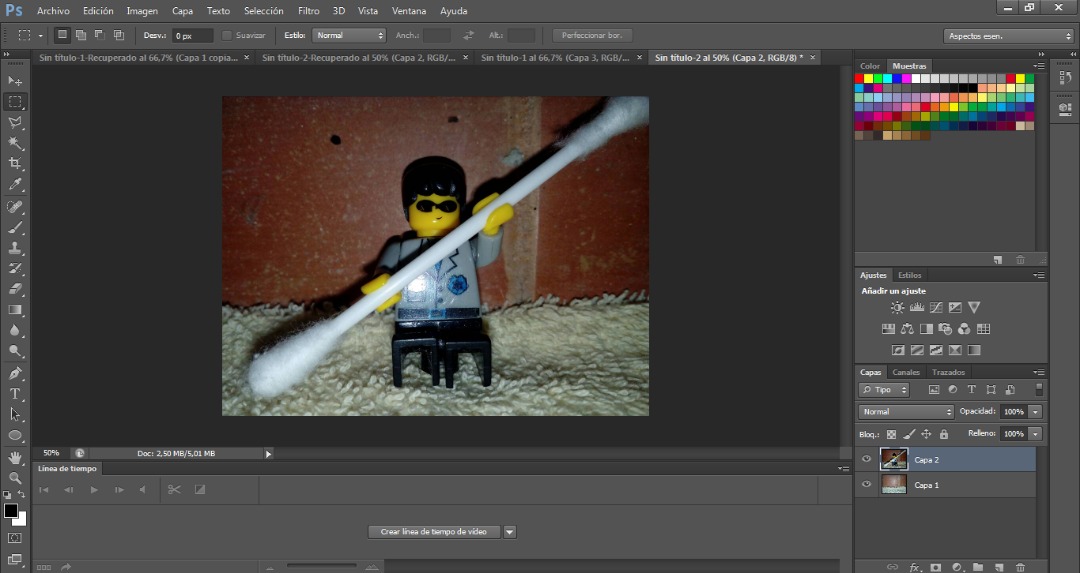Viewport: 1080px width, 573px height.
Task: Switch to the Canales tab
Action: 906,373
